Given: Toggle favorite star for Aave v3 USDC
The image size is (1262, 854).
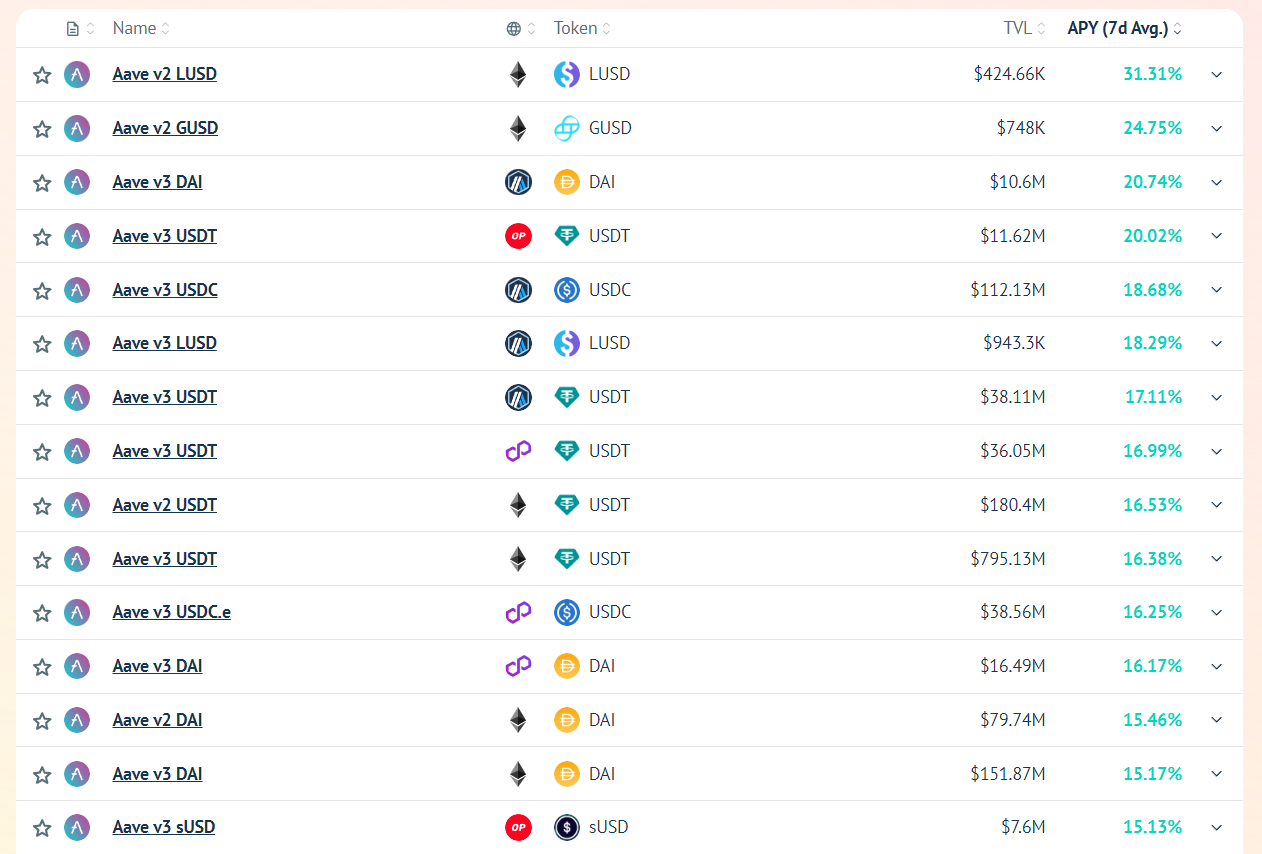Looking at the screenshot, I should (42, 291).
